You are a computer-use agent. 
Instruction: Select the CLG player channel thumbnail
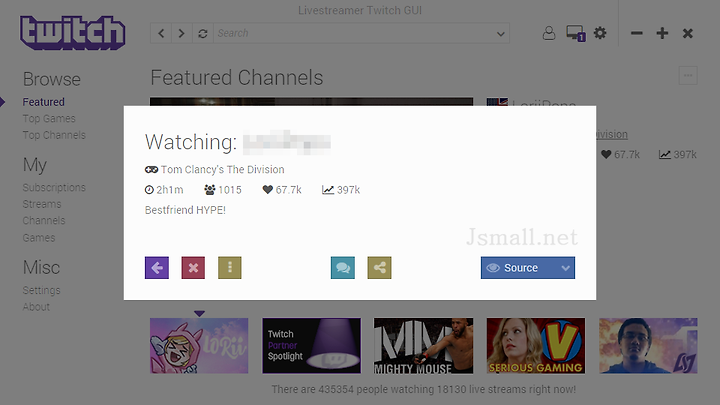(x=648, y=346)
